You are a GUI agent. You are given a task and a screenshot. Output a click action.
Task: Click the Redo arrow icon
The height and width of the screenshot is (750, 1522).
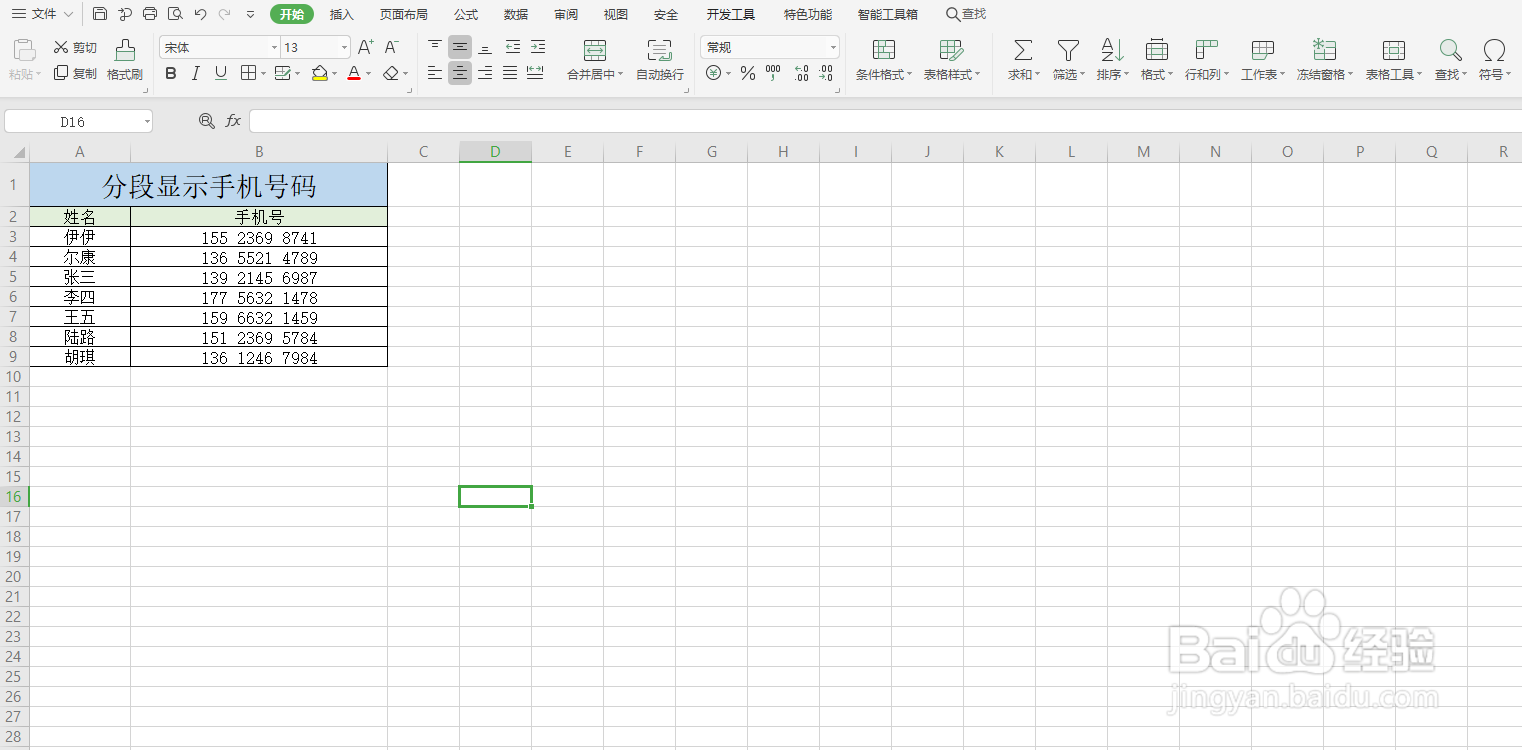tap(224, 14)
